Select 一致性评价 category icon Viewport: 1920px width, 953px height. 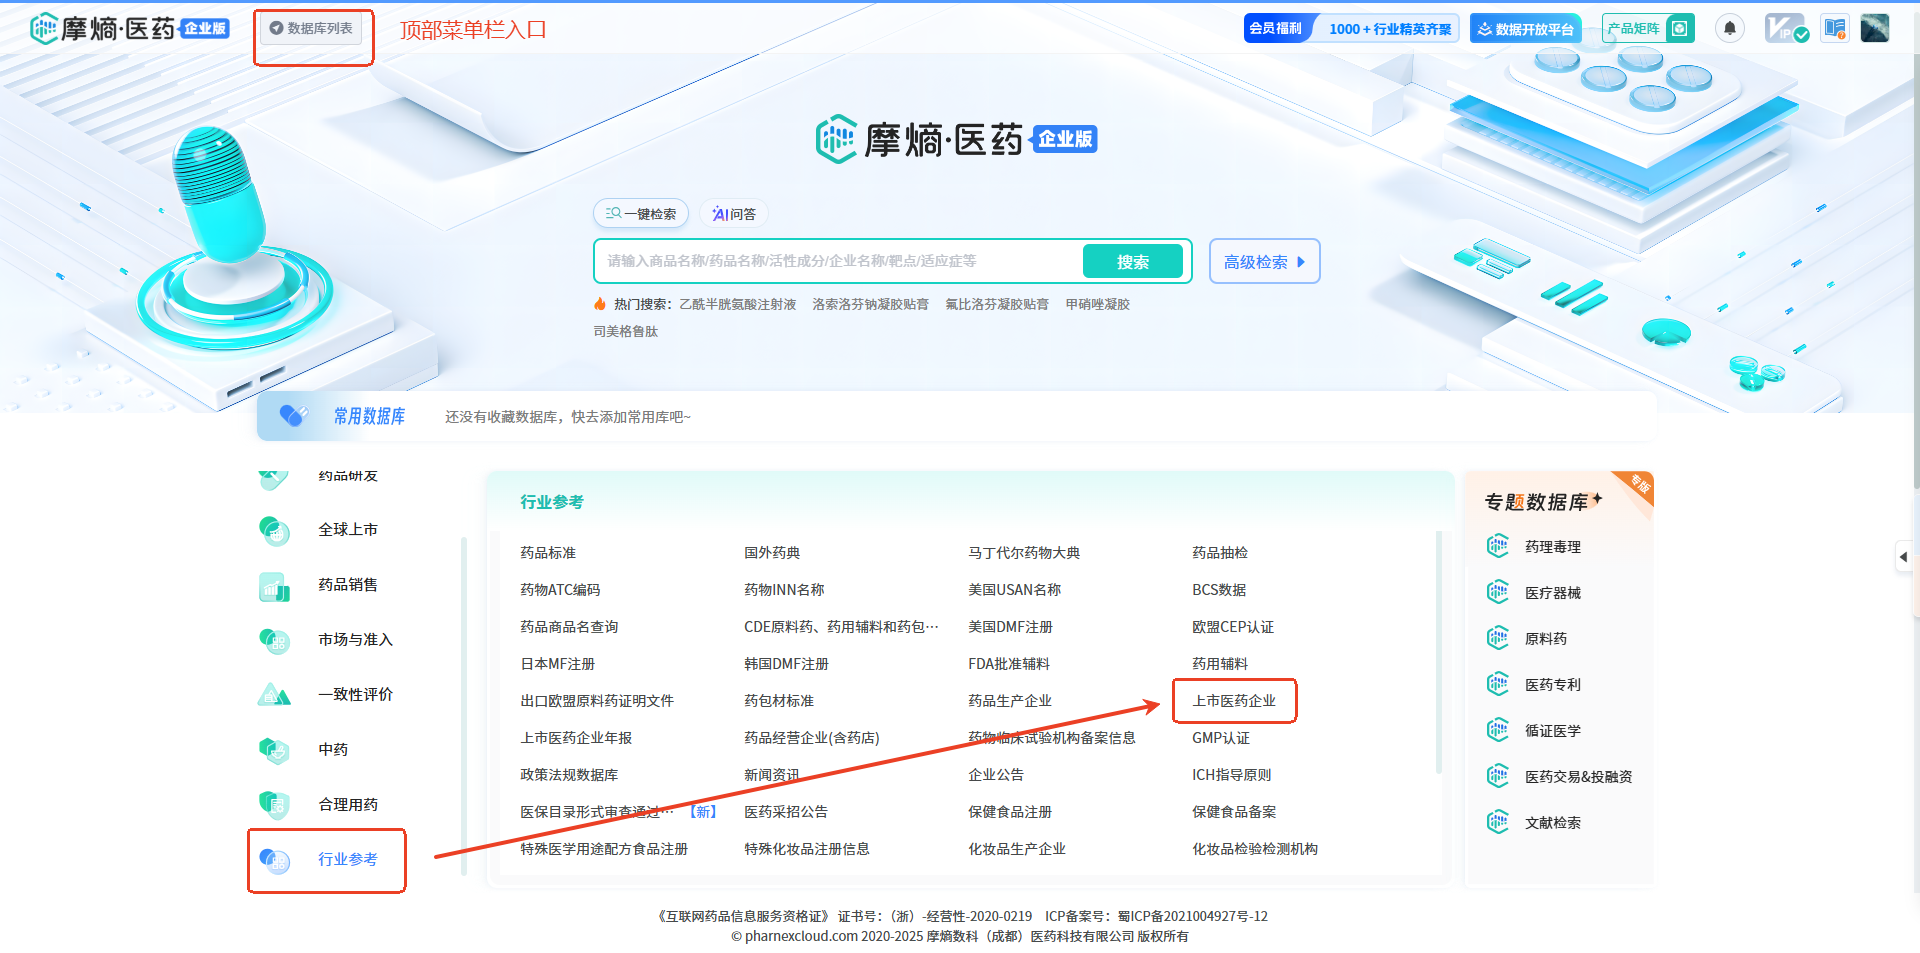(274, 694)
